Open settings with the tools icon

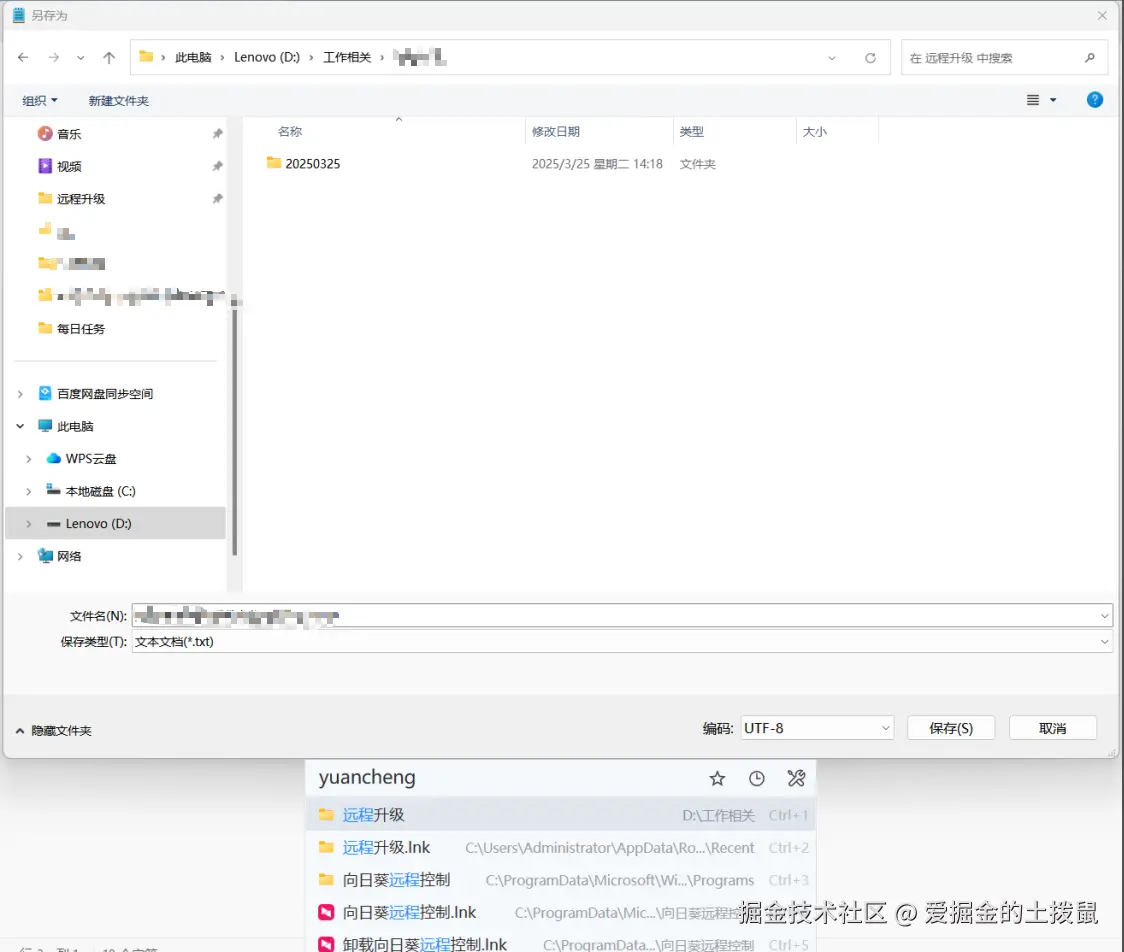point(796,779)
